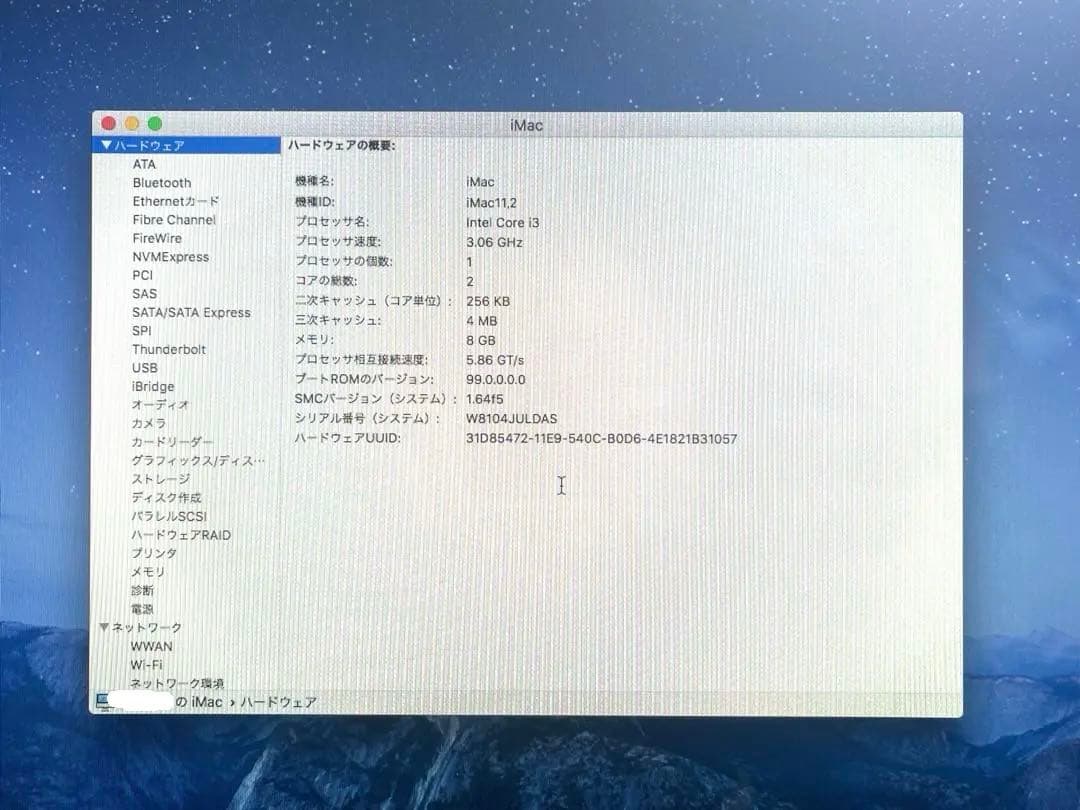Click the hardware UUID value

601,439
